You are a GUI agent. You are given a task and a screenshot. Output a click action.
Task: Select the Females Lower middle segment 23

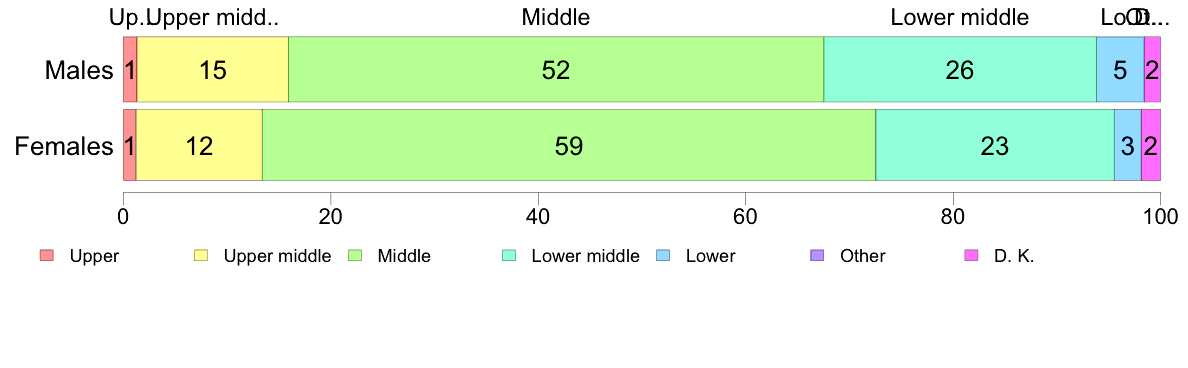(x=995, y=145)
